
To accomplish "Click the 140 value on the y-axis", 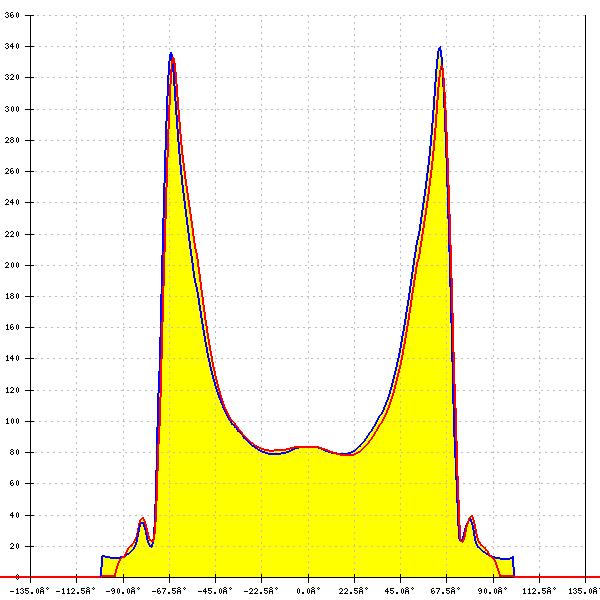I will [12, 359].
